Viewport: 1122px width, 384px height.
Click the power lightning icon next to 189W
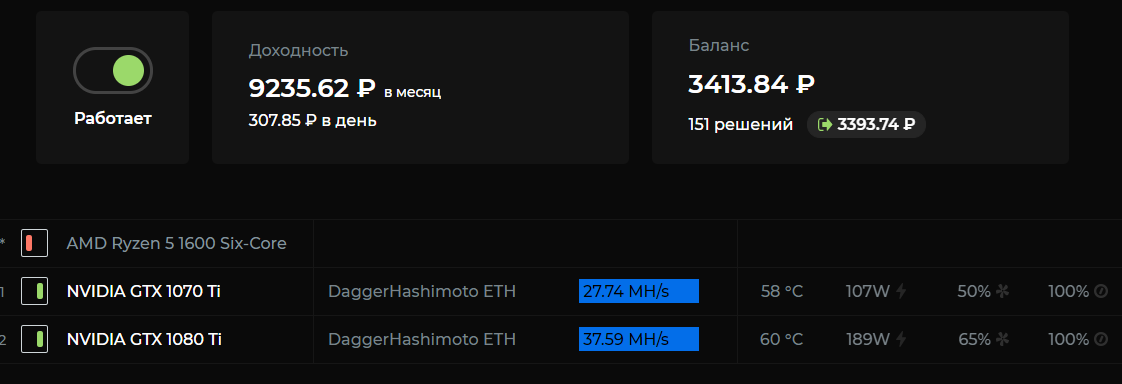902,339
